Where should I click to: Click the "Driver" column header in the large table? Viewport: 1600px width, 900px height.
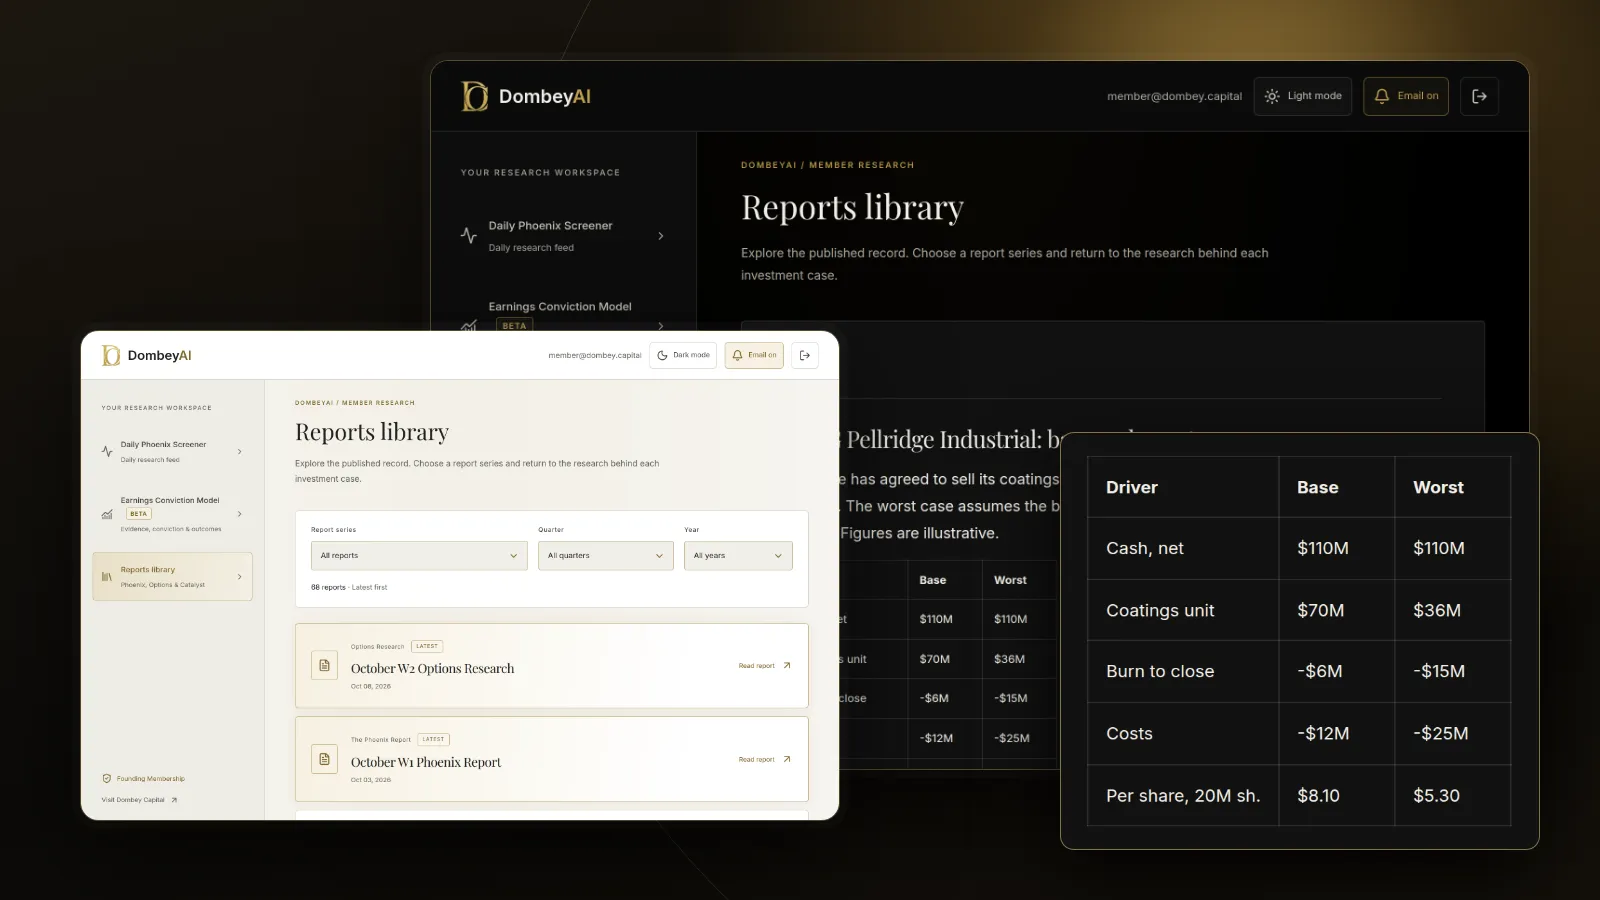1132,487
